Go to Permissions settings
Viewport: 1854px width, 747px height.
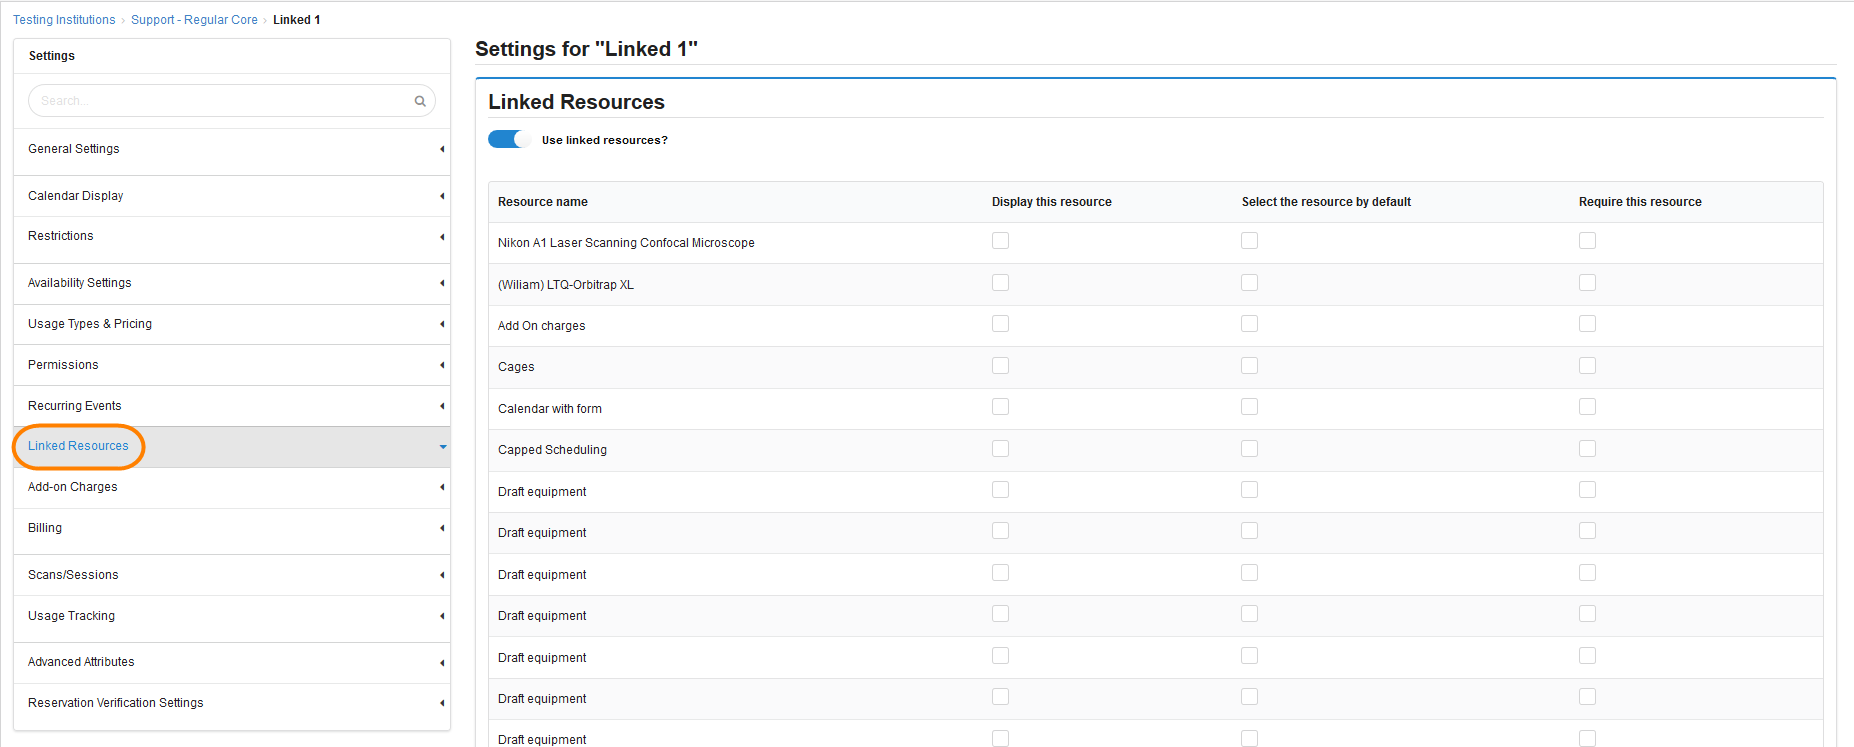tap(63, 365)
